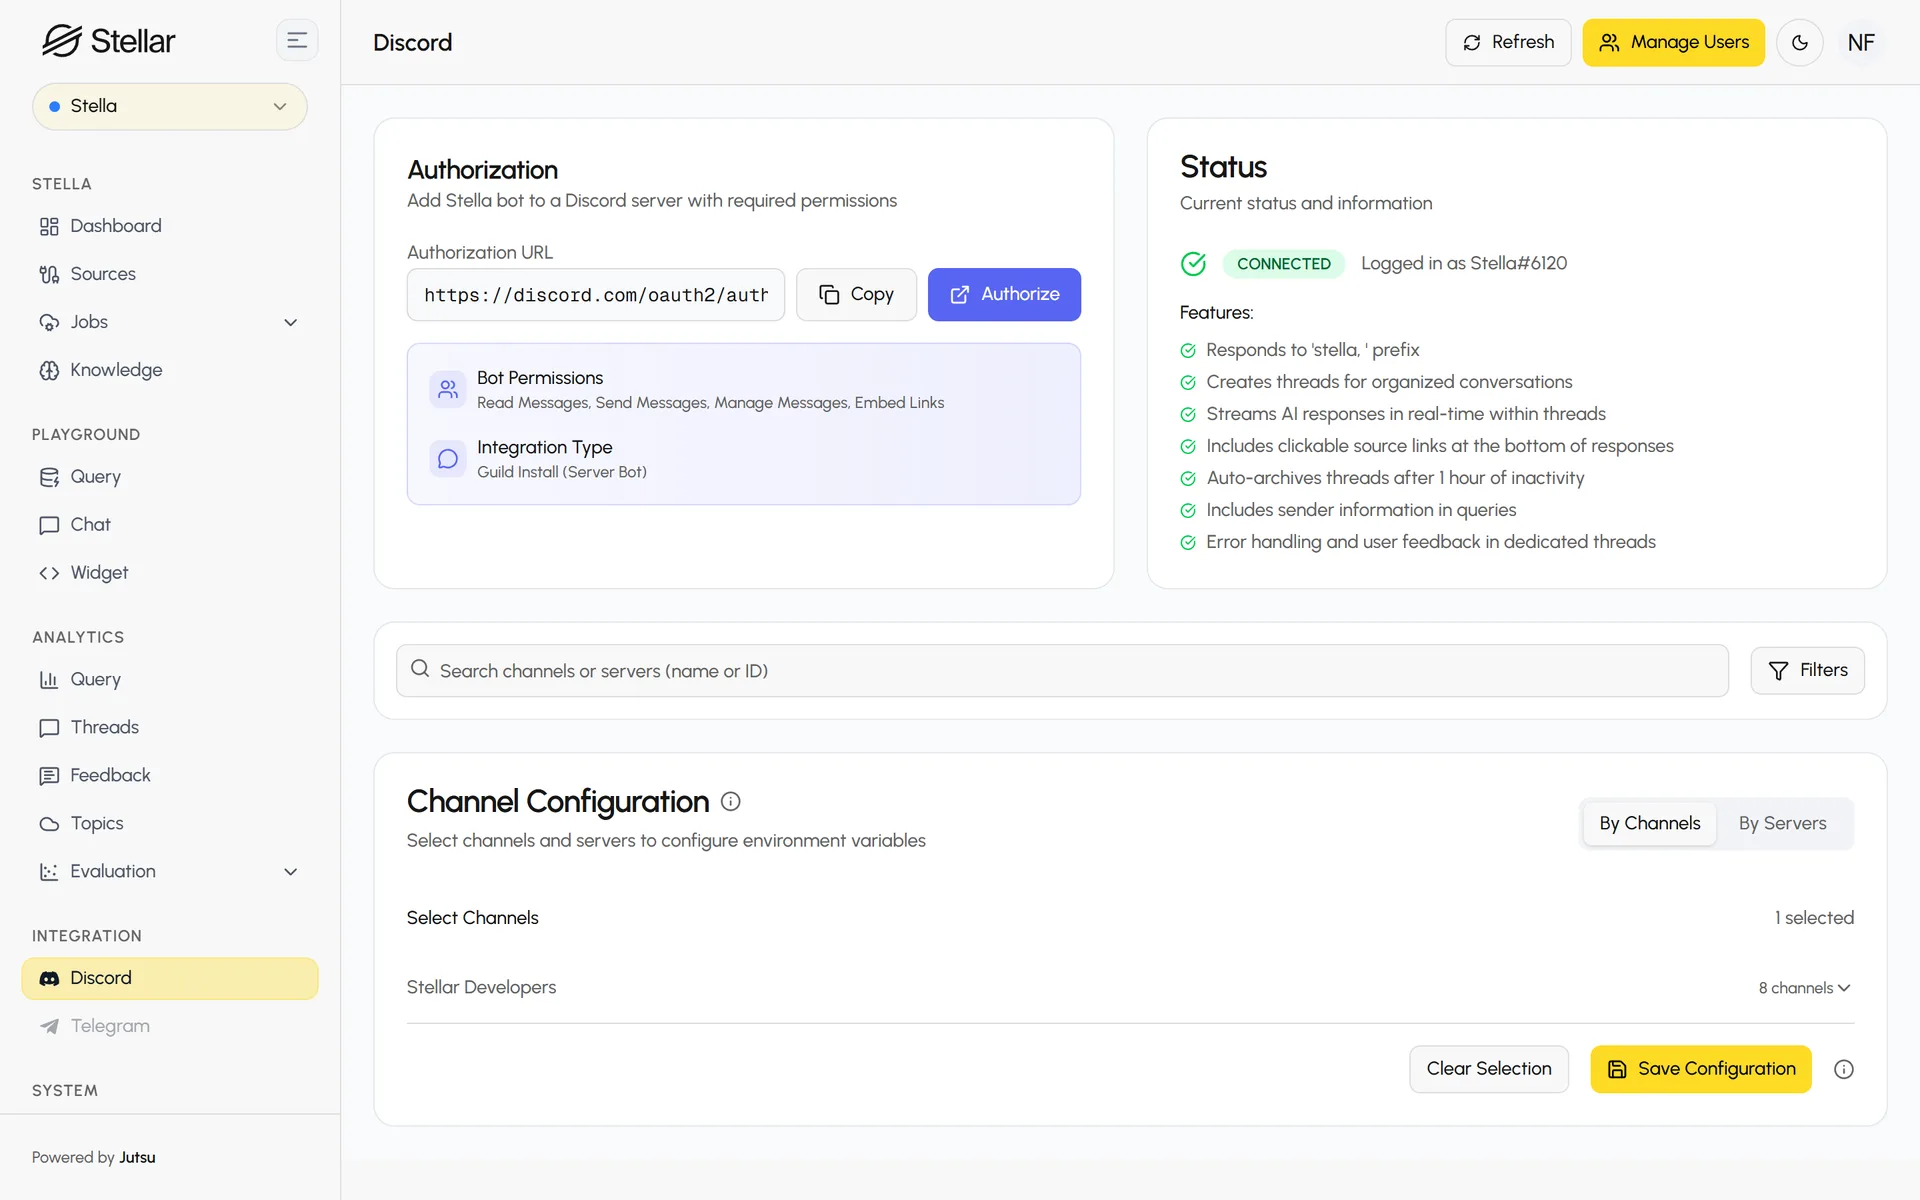Click the large connected checkmark icon
The image size is (1920, 1200).
1193,264
